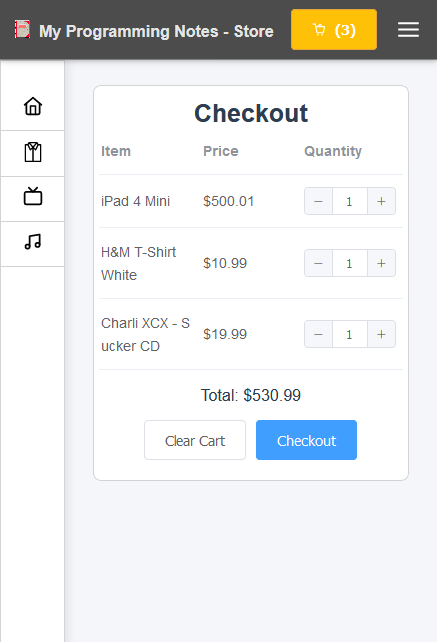Open the music category note icon
This screenshot has height=642, width=437.
pos(33,242)
